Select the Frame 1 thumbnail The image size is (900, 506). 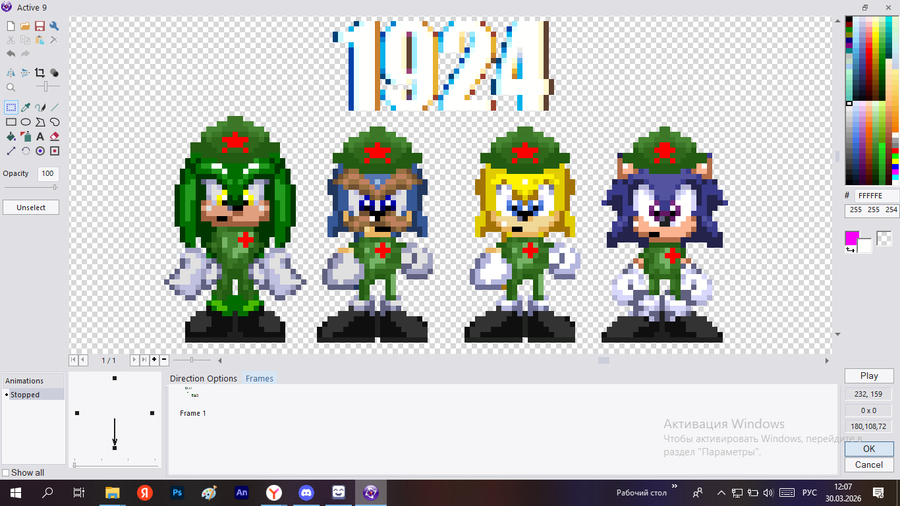pyautogui.click(x=192, y=401)
